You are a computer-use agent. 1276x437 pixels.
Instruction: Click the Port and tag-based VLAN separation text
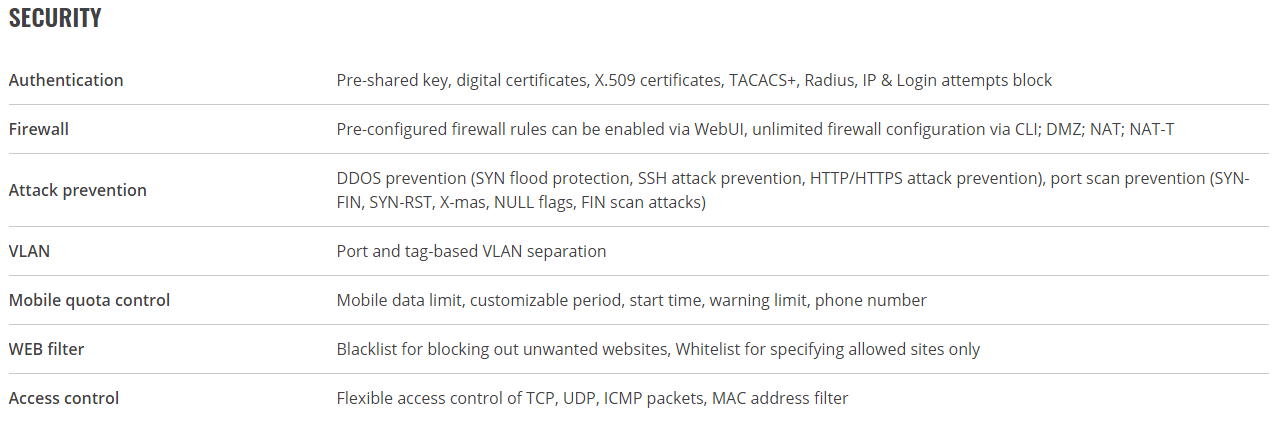coord(471,251)
